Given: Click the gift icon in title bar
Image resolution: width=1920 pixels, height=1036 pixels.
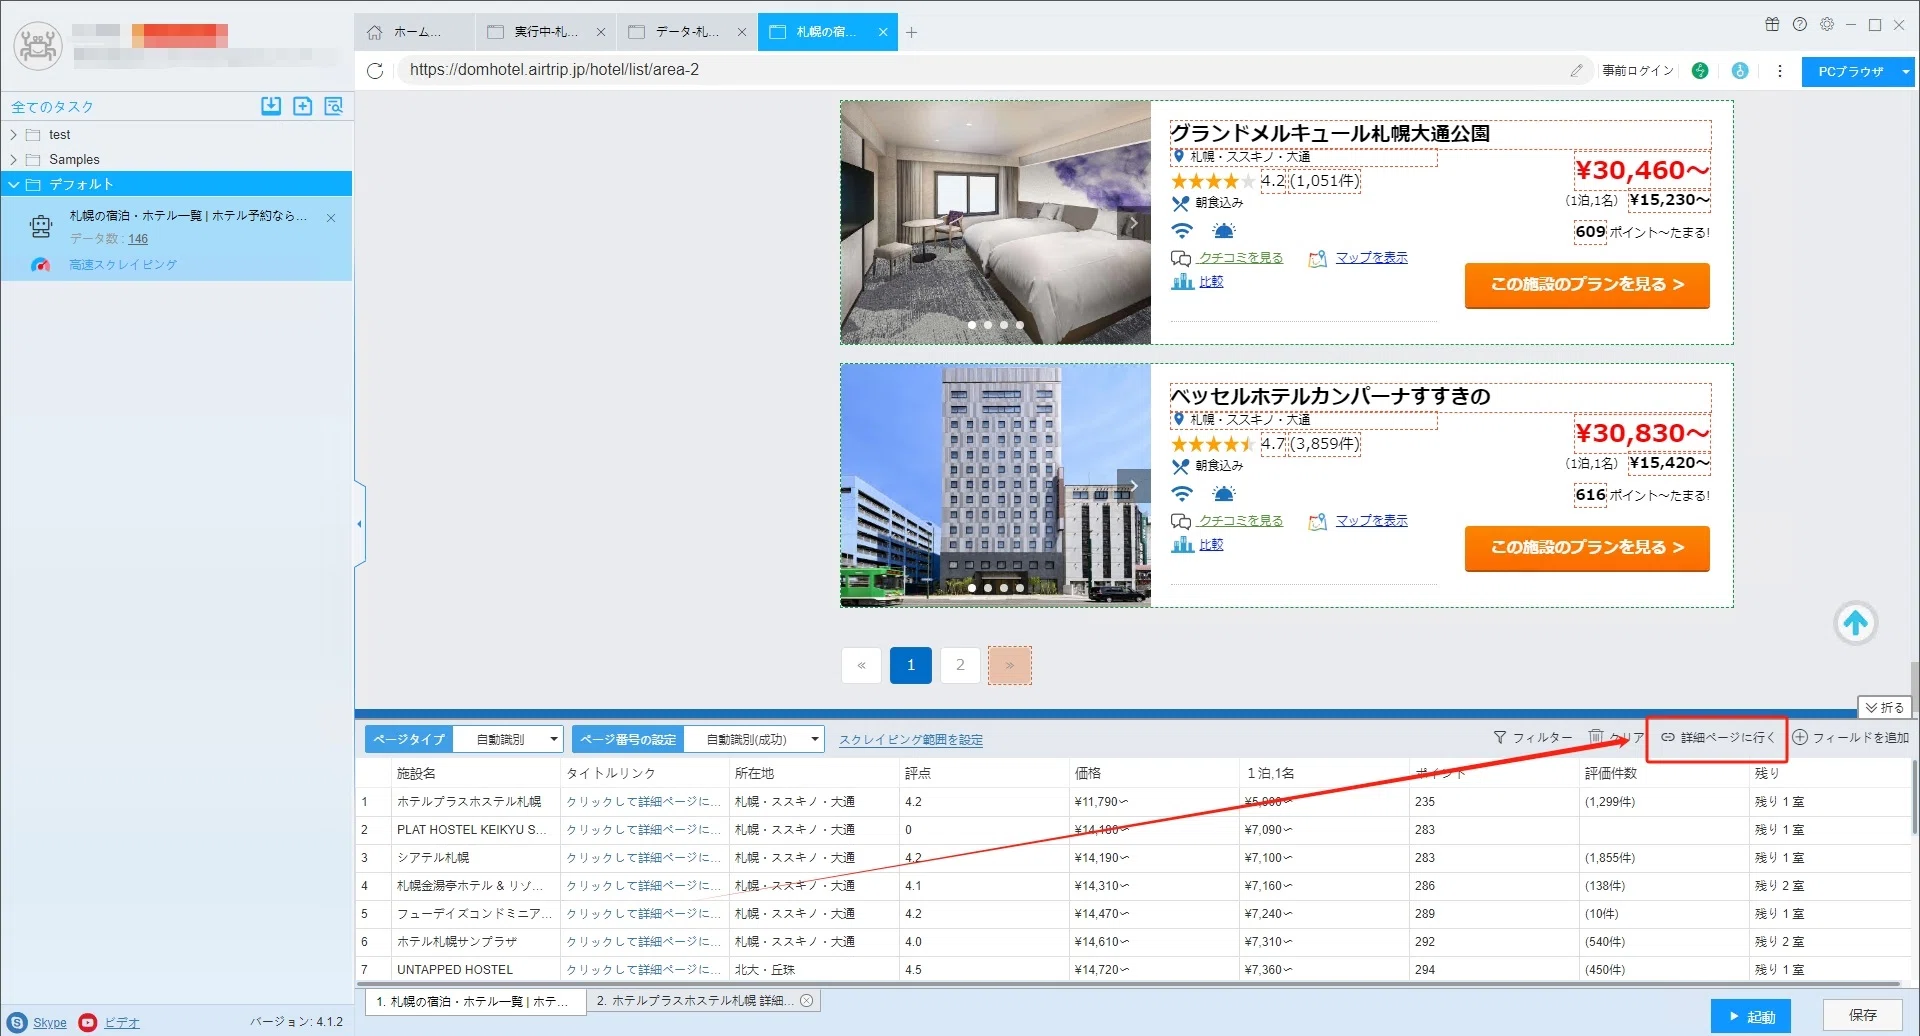Looking at the screenshot, I should coord(1772,25).
